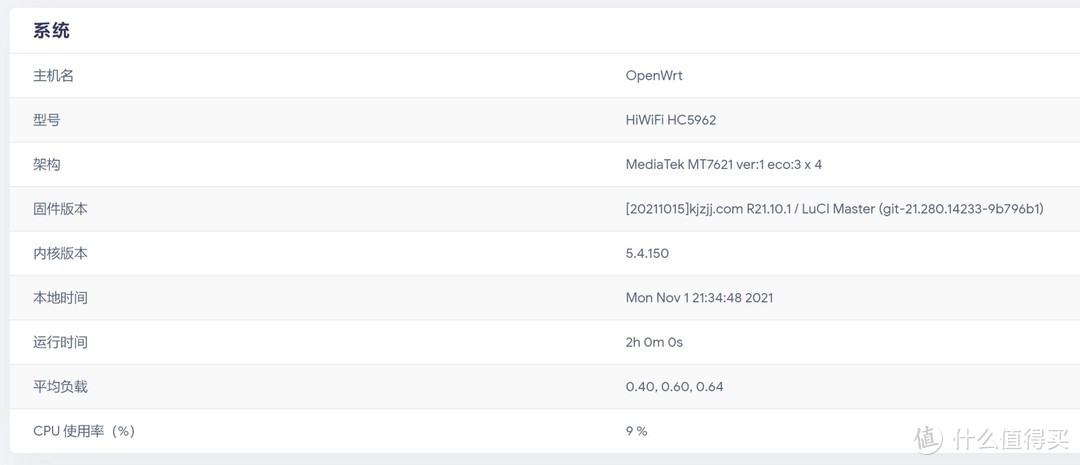Select the 9 % CPU usage value

coord(636,431)
